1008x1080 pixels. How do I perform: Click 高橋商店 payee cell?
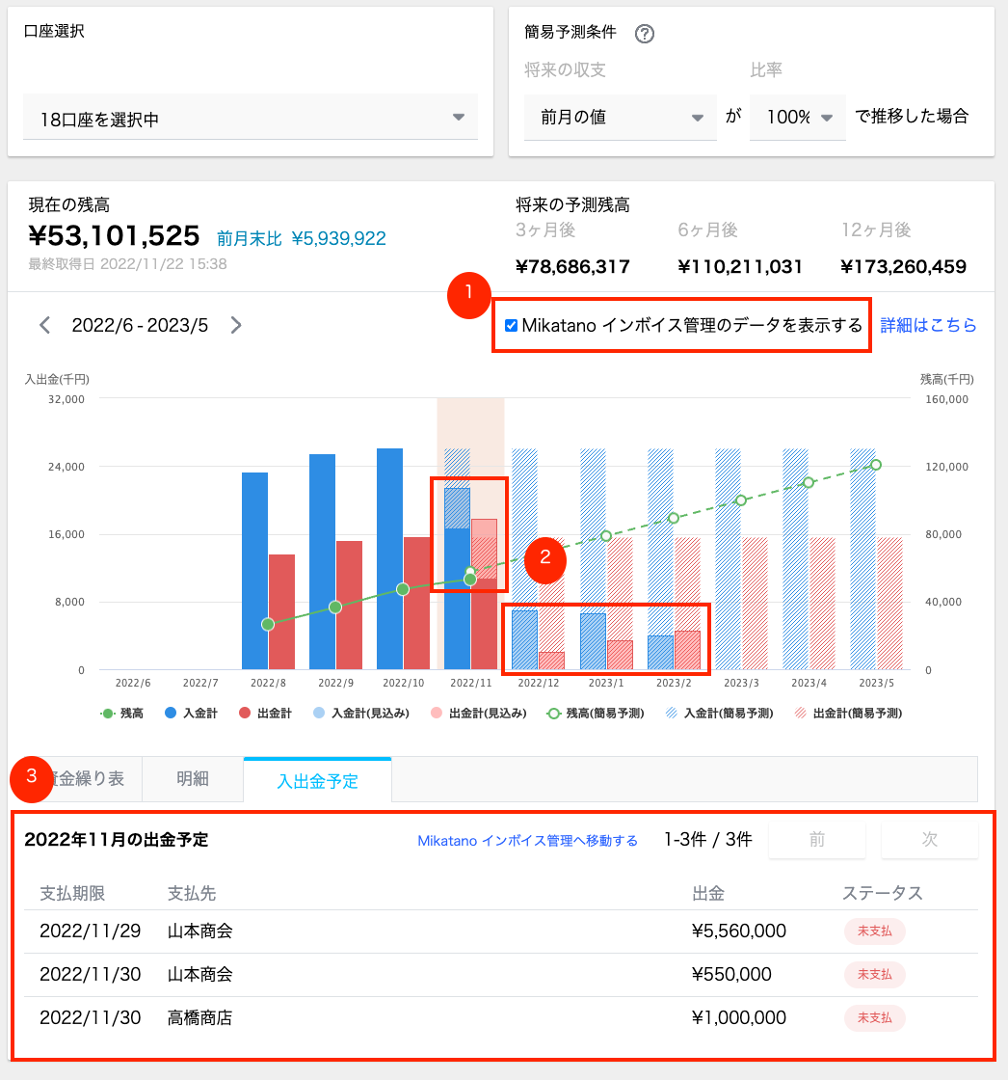(200, 1018)
